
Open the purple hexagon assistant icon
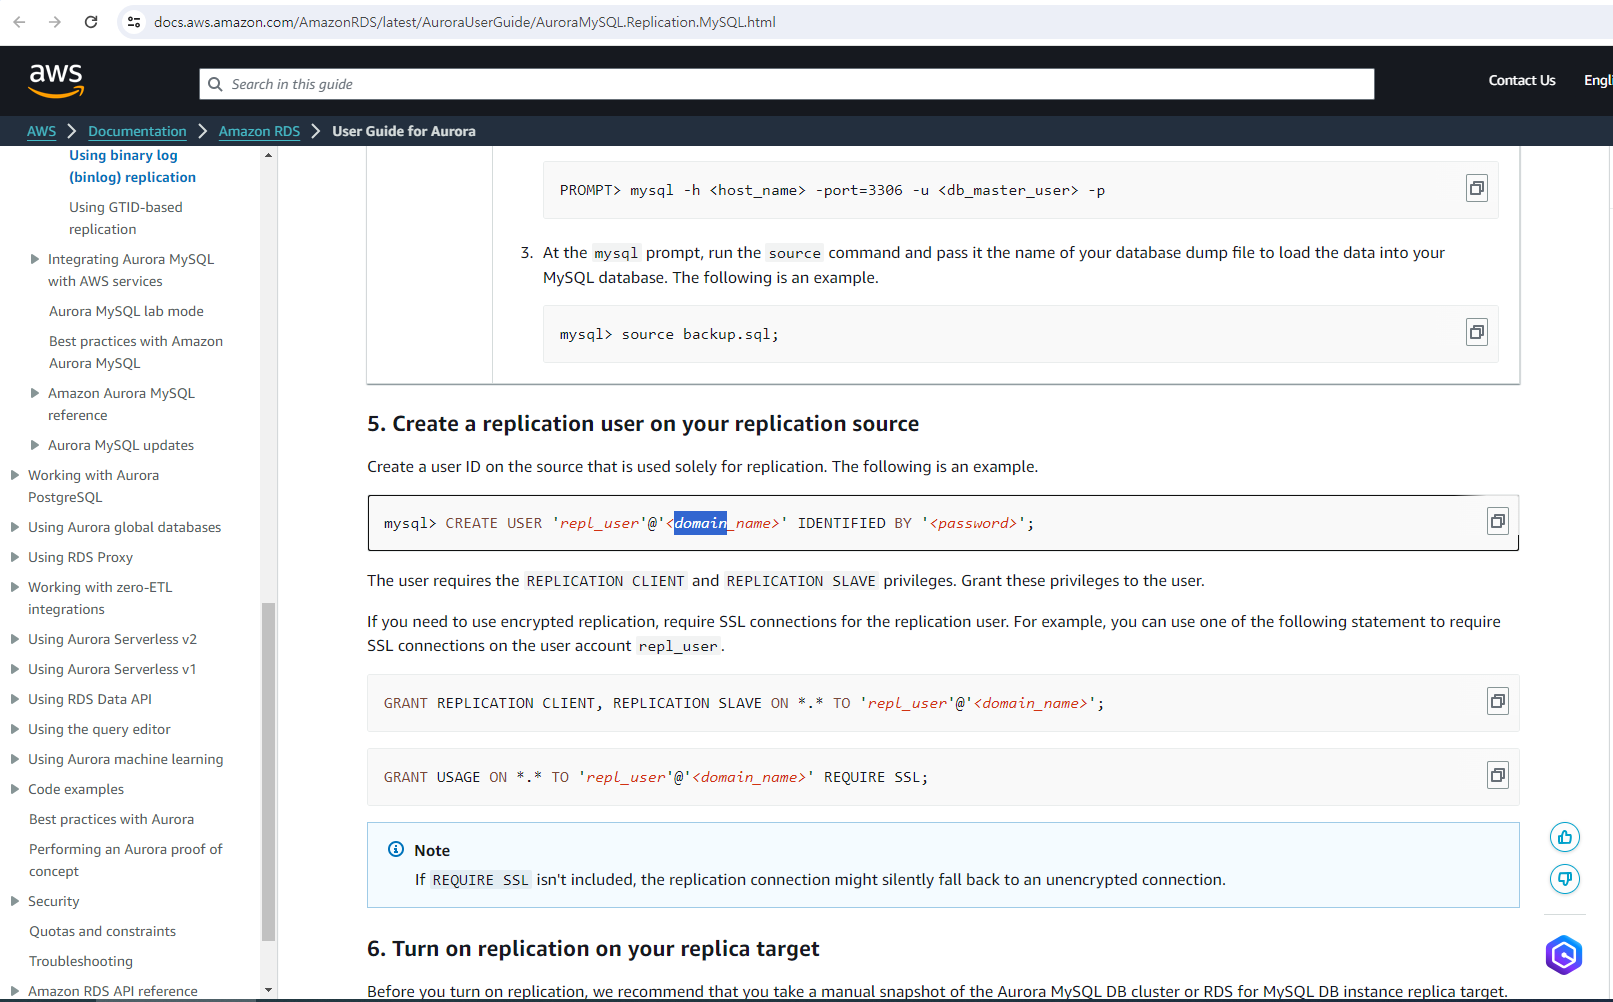1564,955
